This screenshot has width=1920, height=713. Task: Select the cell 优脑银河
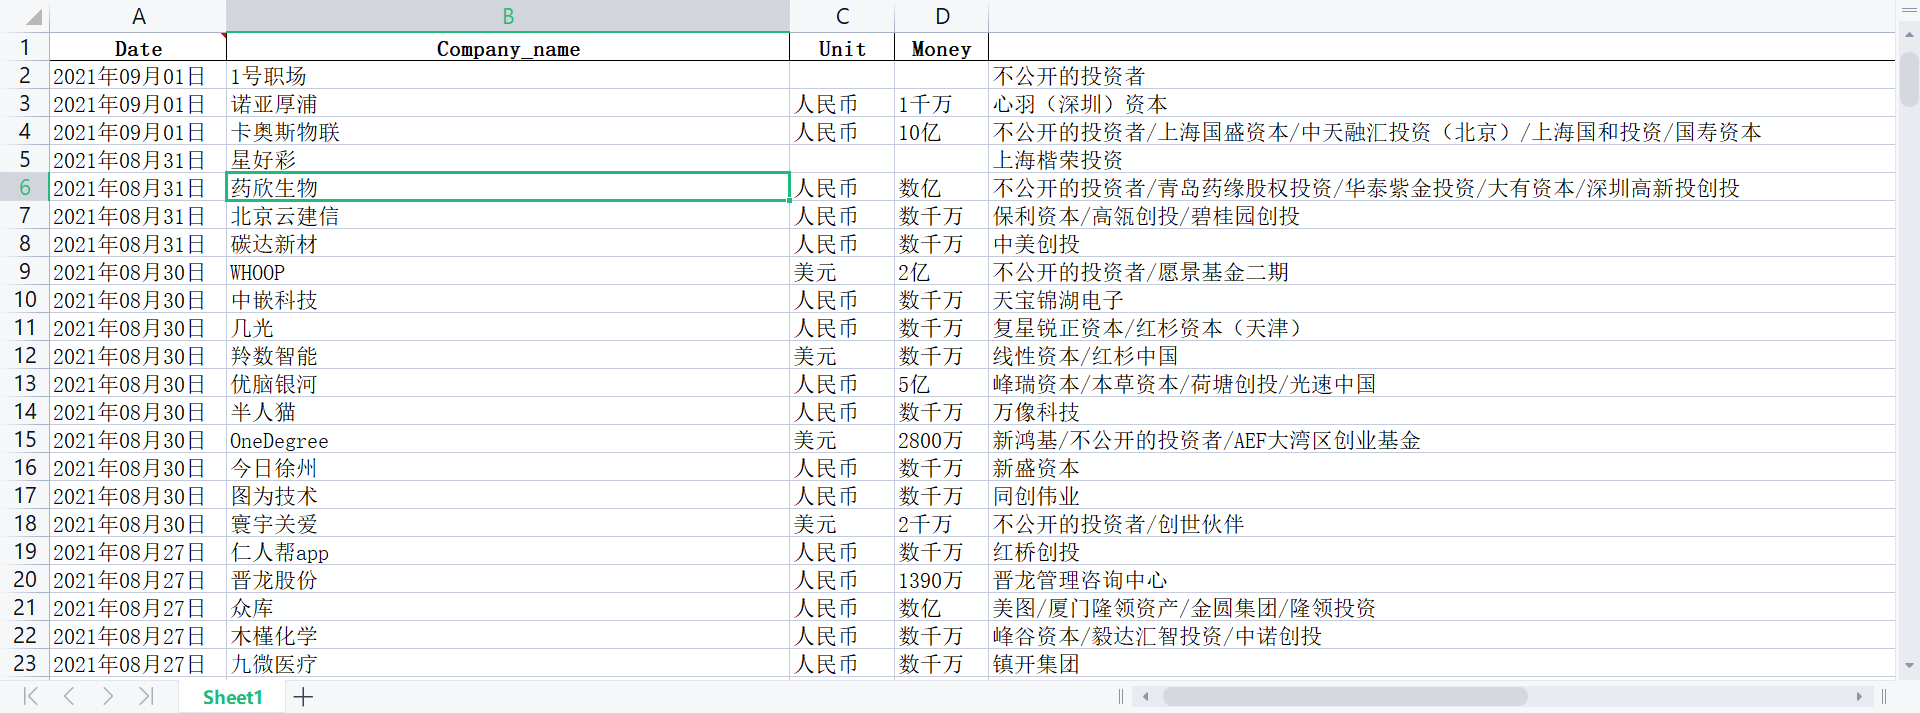pos(508,383)
